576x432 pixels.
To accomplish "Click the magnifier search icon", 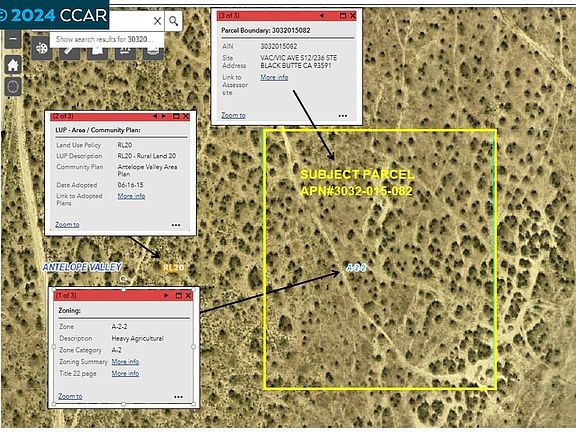I will pos(174,21).
